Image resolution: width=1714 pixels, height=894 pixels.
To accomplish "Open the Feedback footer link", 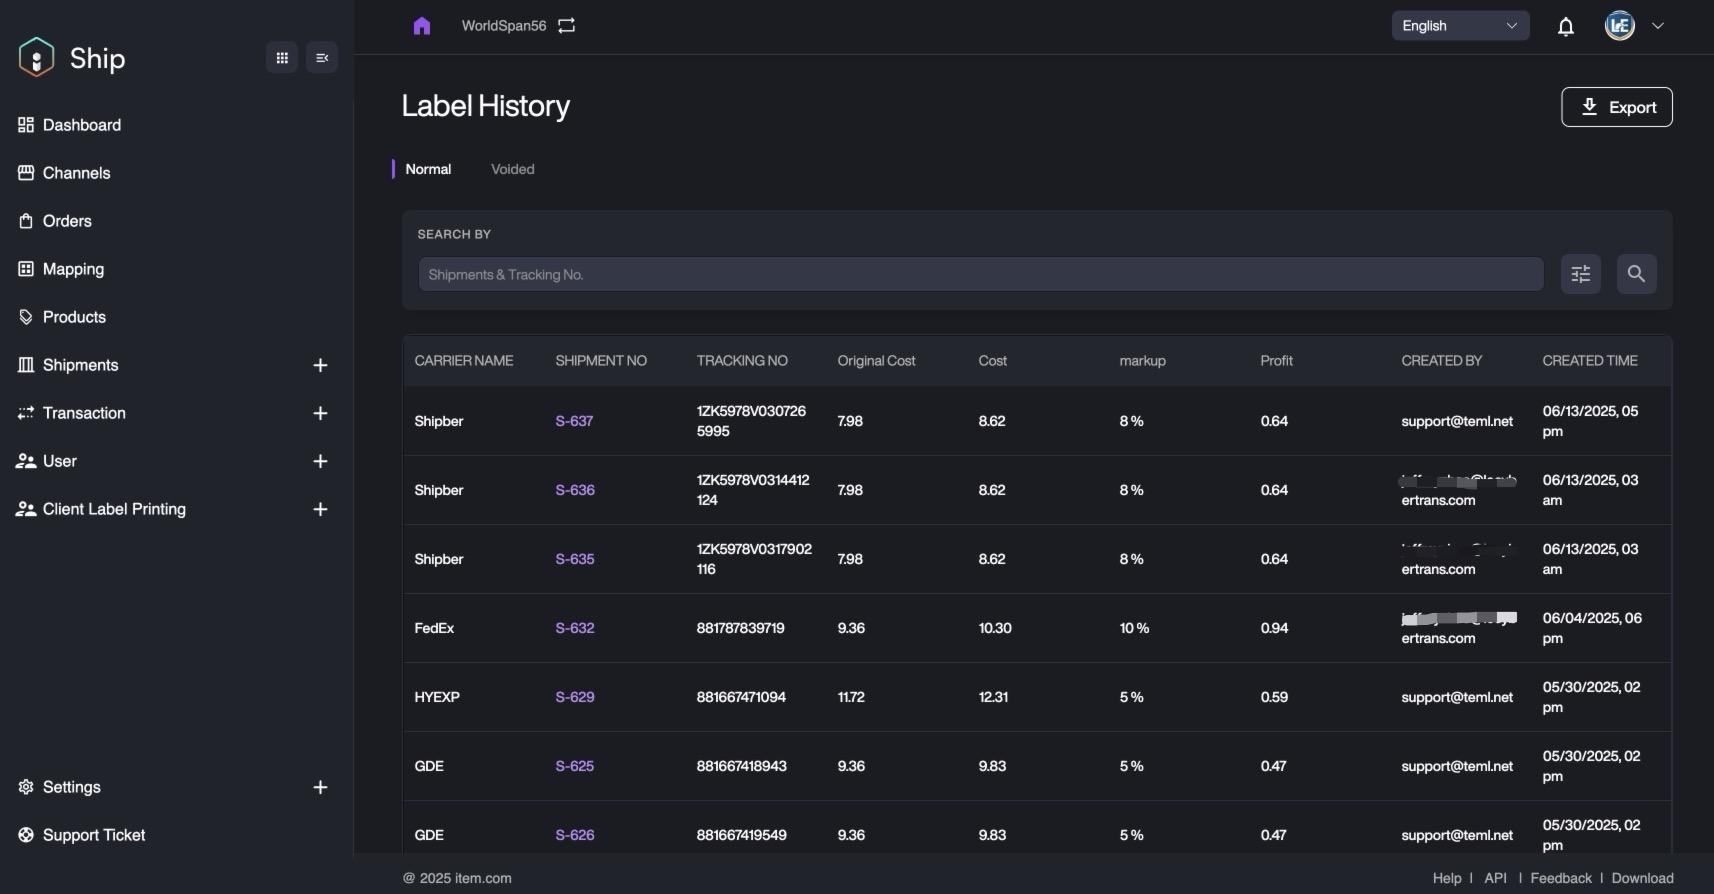I will [1560, 878].
